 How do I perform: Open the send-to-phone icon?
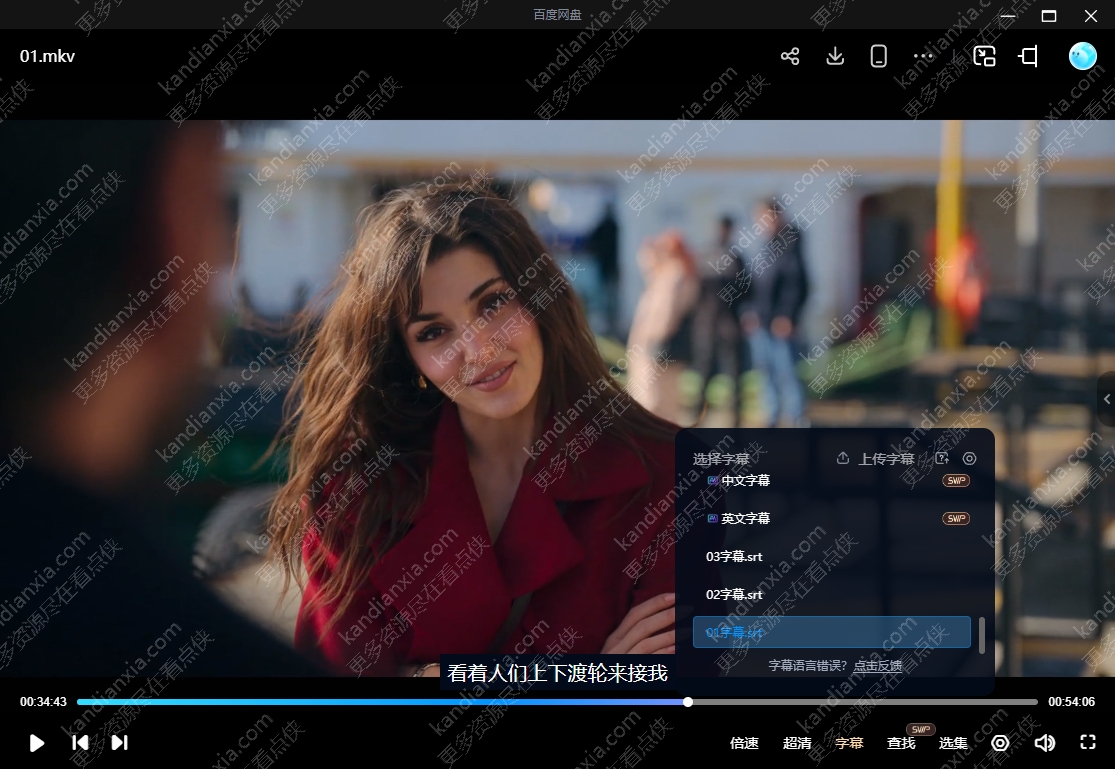pos(879,56)
